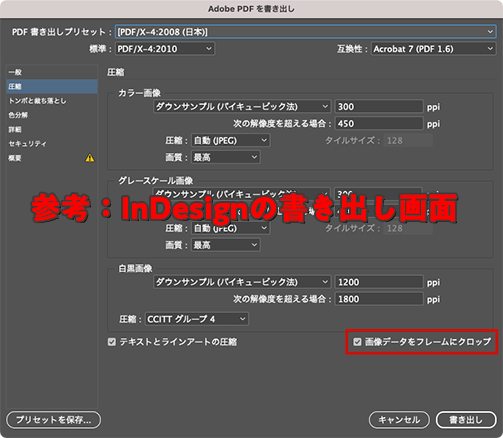Select トンボと裁ち落とし in the sidebar
Screen dimensions: 503x438
[52, 101]
